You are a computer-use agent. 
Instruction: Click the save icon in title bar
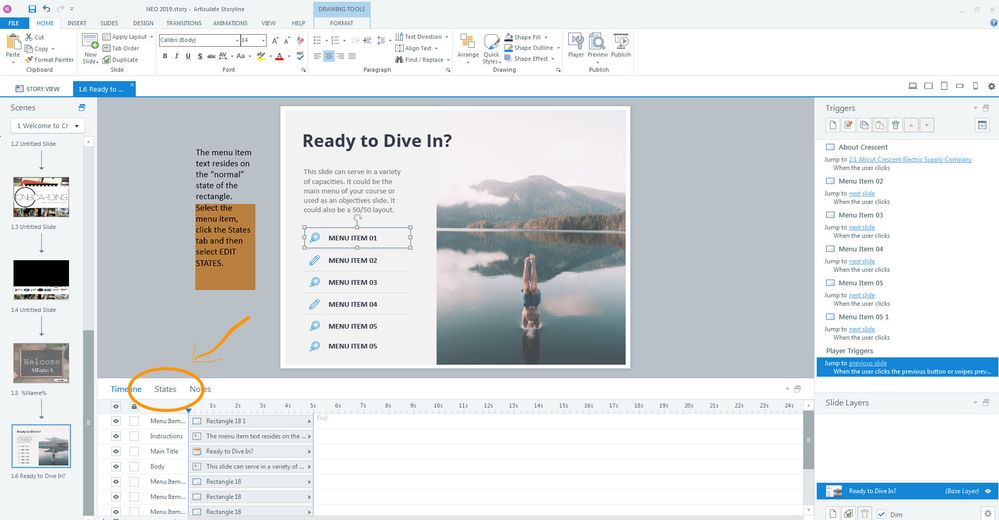[x=33, y=8]
